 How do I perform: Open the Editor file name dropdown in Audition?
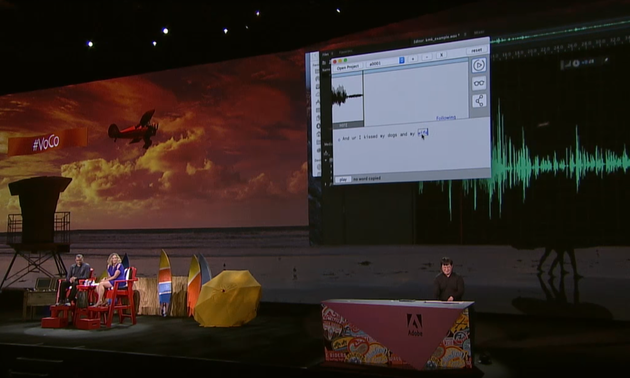tap(436, 41)
